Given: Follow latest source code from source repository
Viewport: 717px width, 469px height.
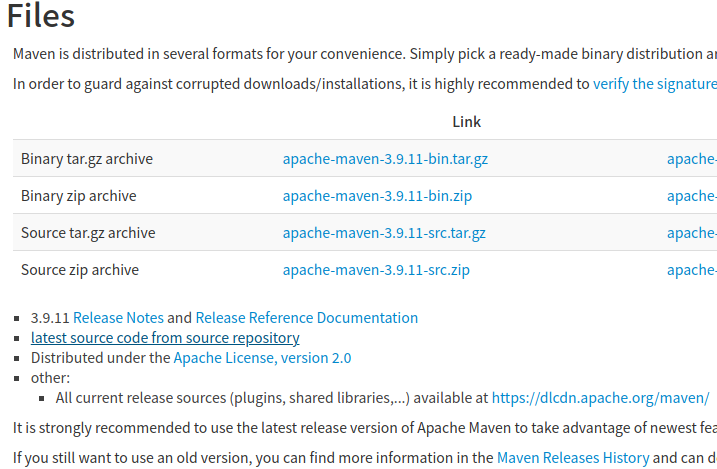Looking at the screenshot, I should pyautogui.click(x=165, y=338).
